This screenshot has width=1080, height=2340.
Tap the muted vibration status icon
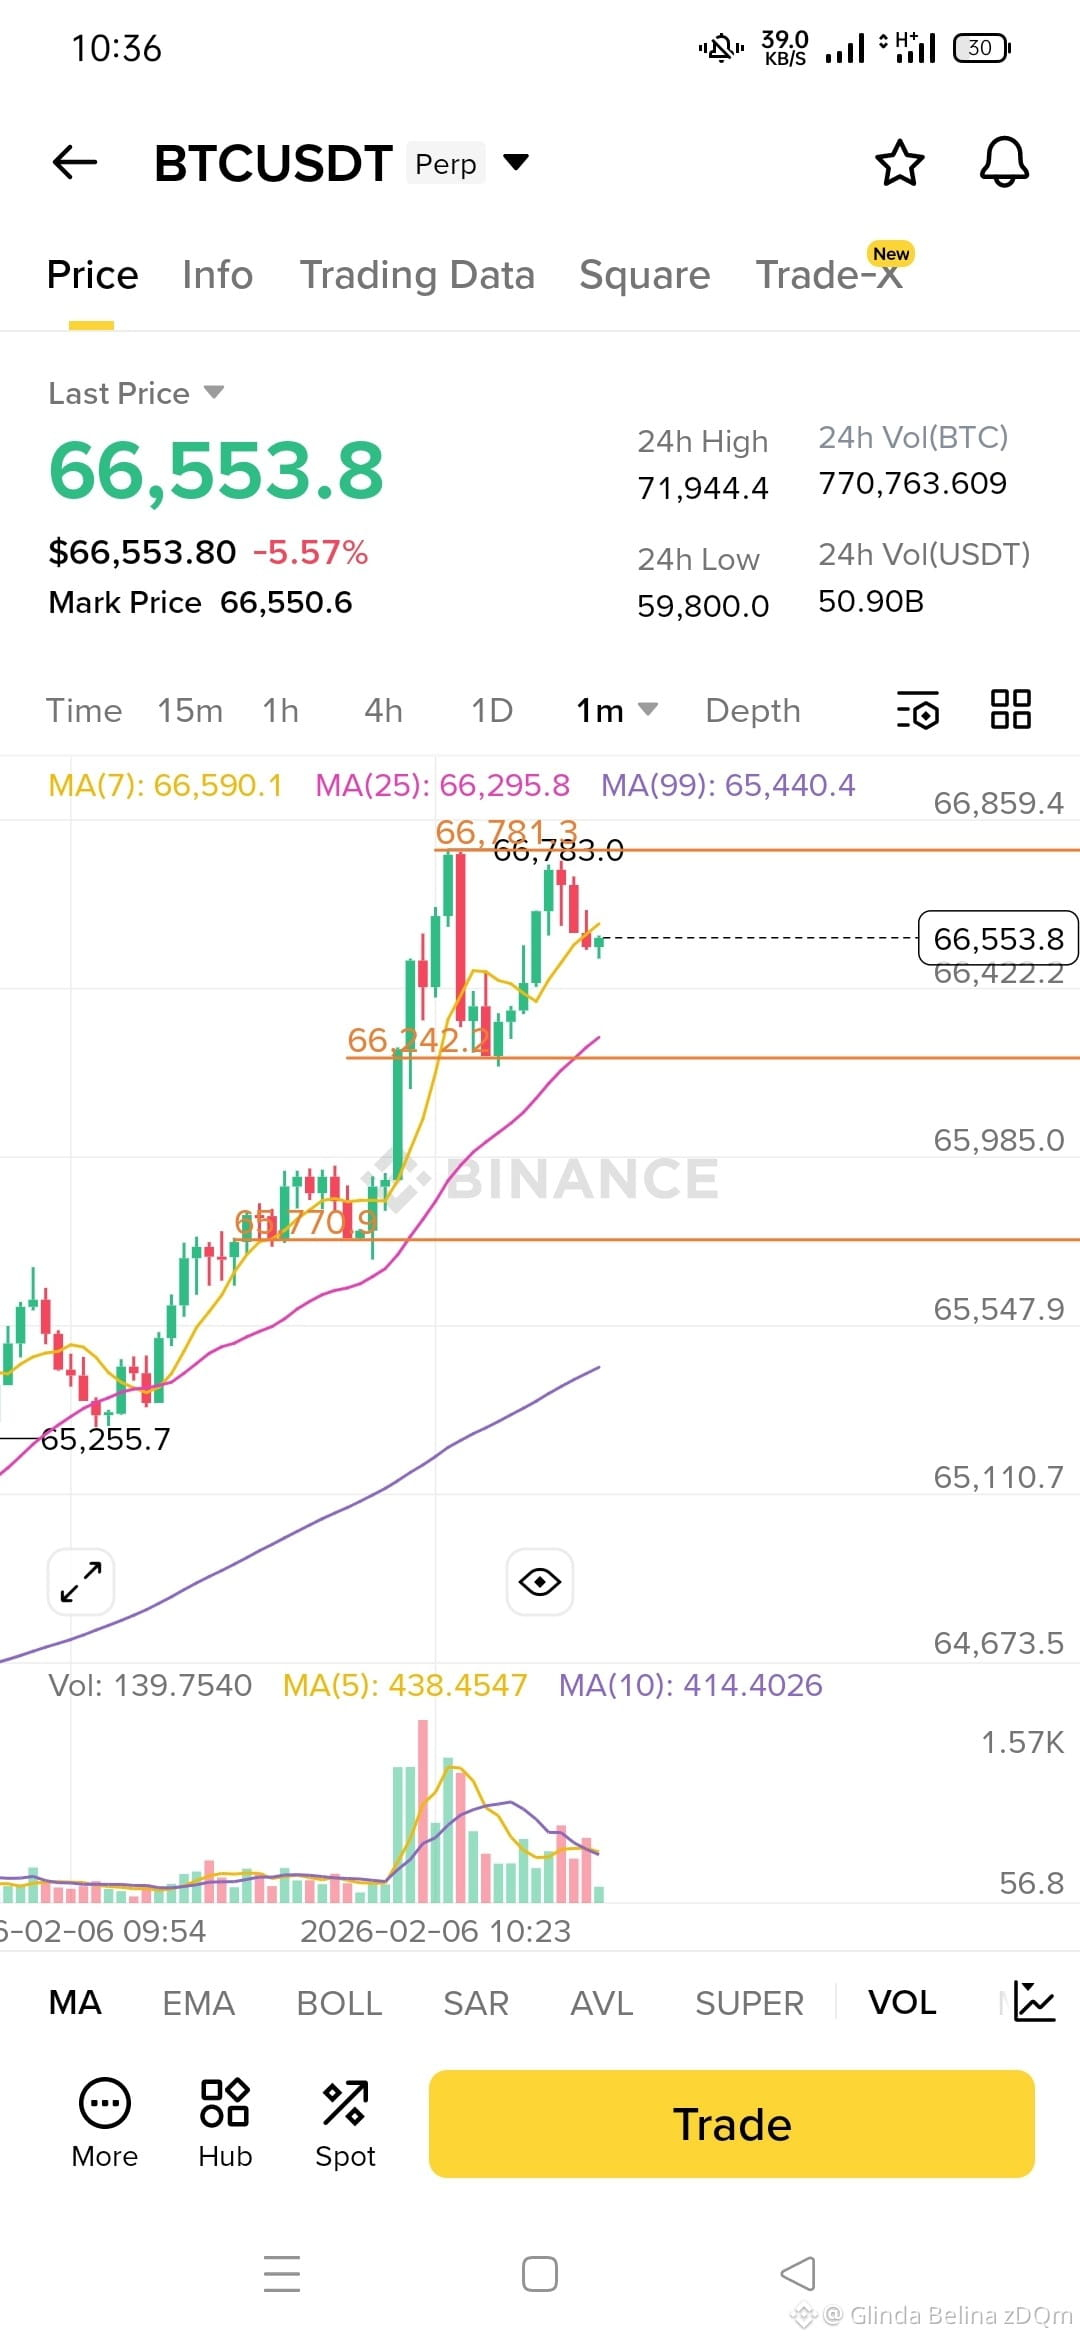[721, 47]
